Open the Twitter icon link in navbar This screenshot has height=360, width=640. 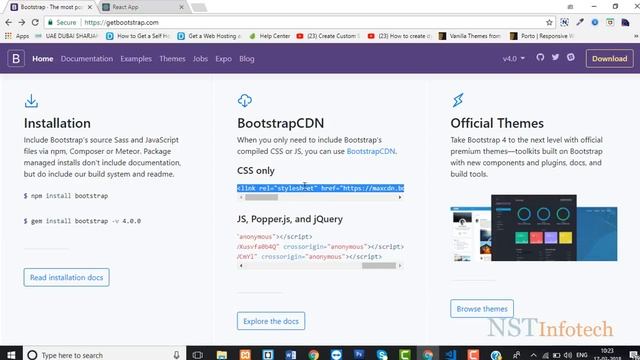(555, 57)
